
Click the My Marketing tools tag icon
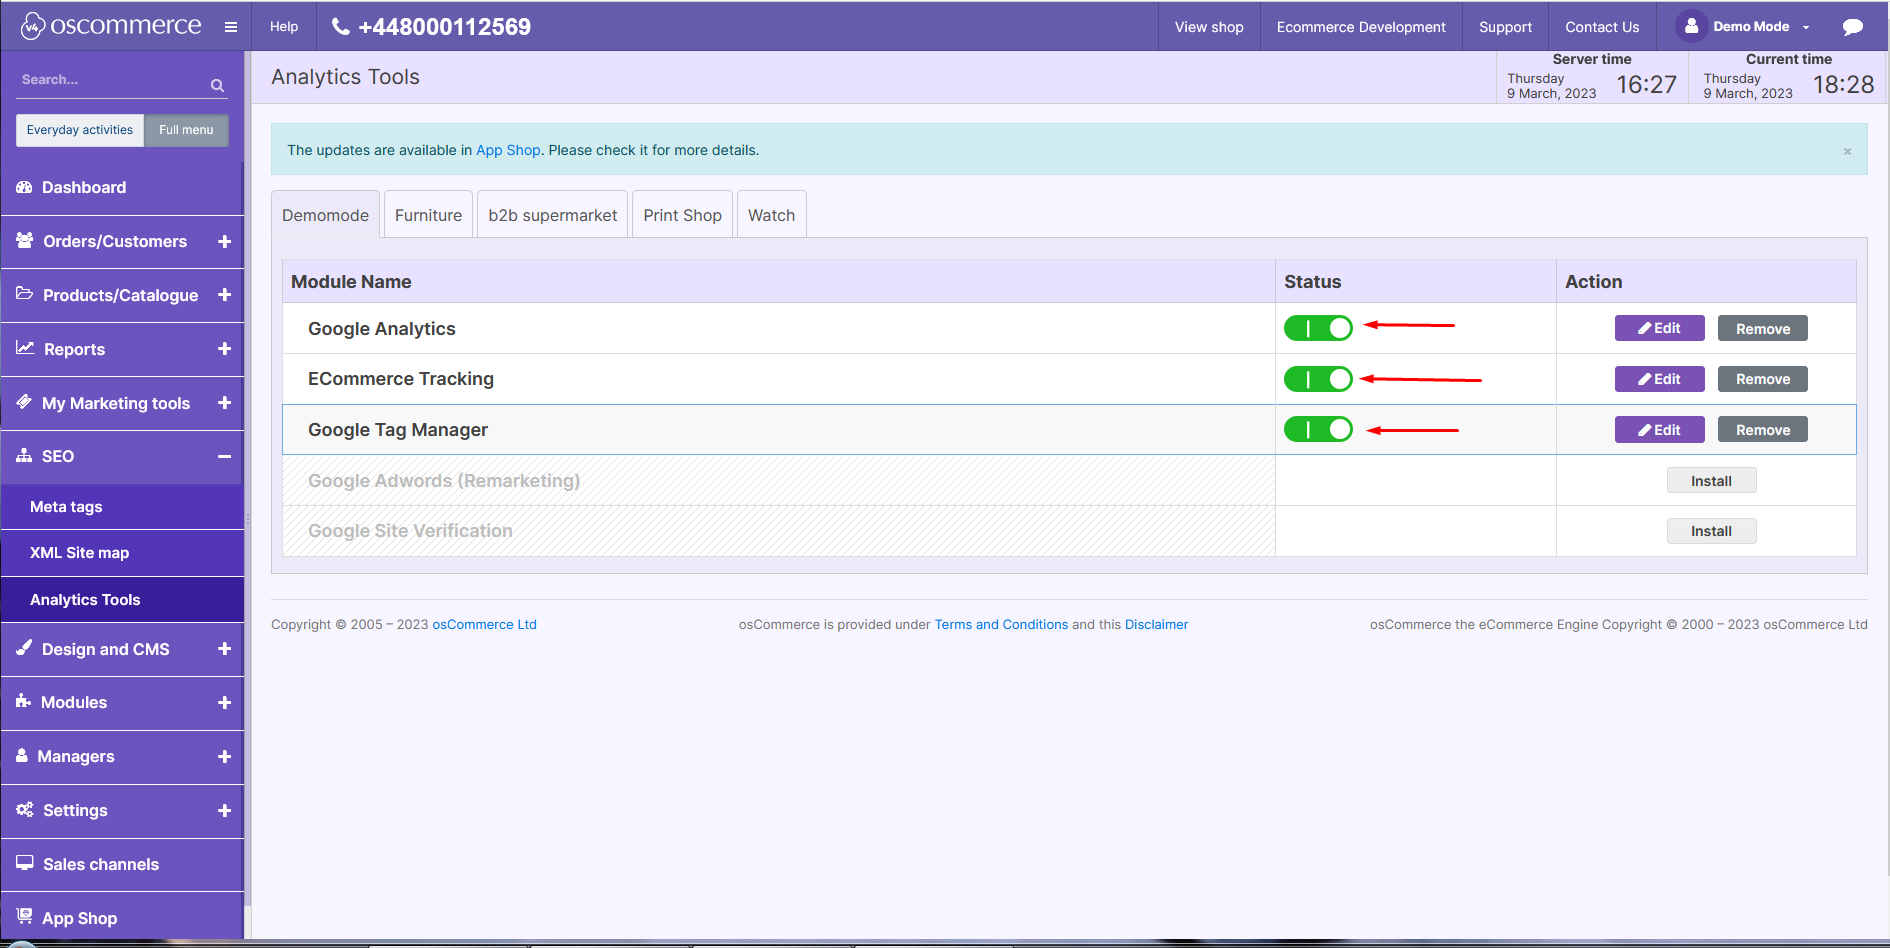24,402
